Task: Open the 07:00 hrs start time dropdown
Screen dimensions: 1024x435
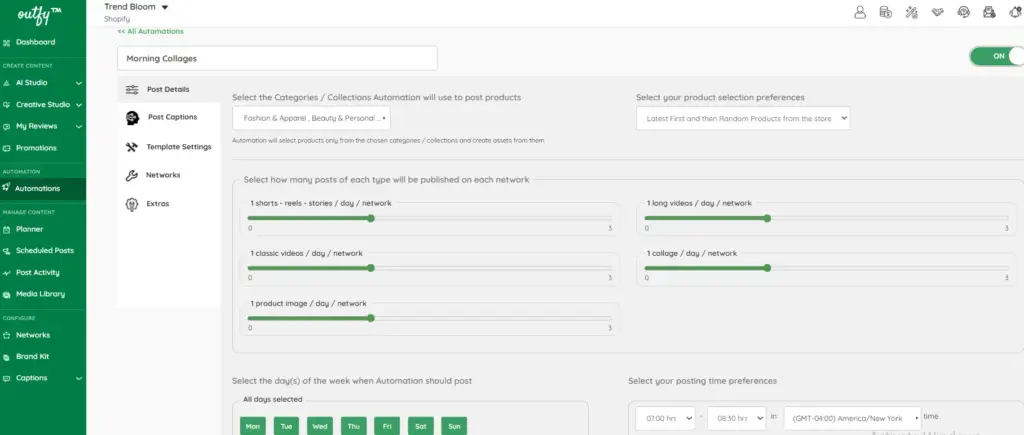Action: (665, 418)
